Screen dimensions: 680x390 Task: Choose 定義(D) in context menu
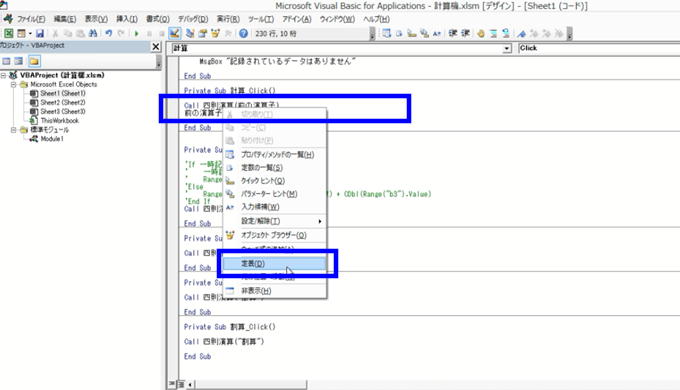275,263
